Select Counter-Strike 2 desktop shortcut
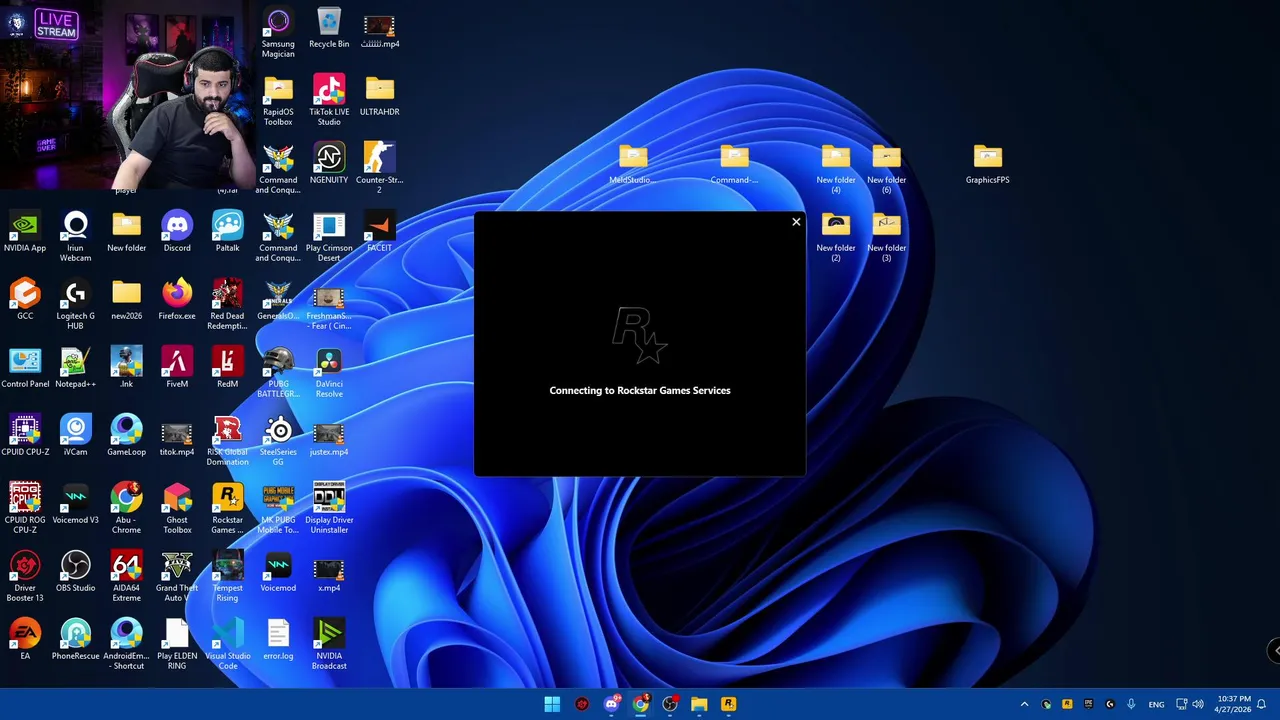 click(379, 169)
